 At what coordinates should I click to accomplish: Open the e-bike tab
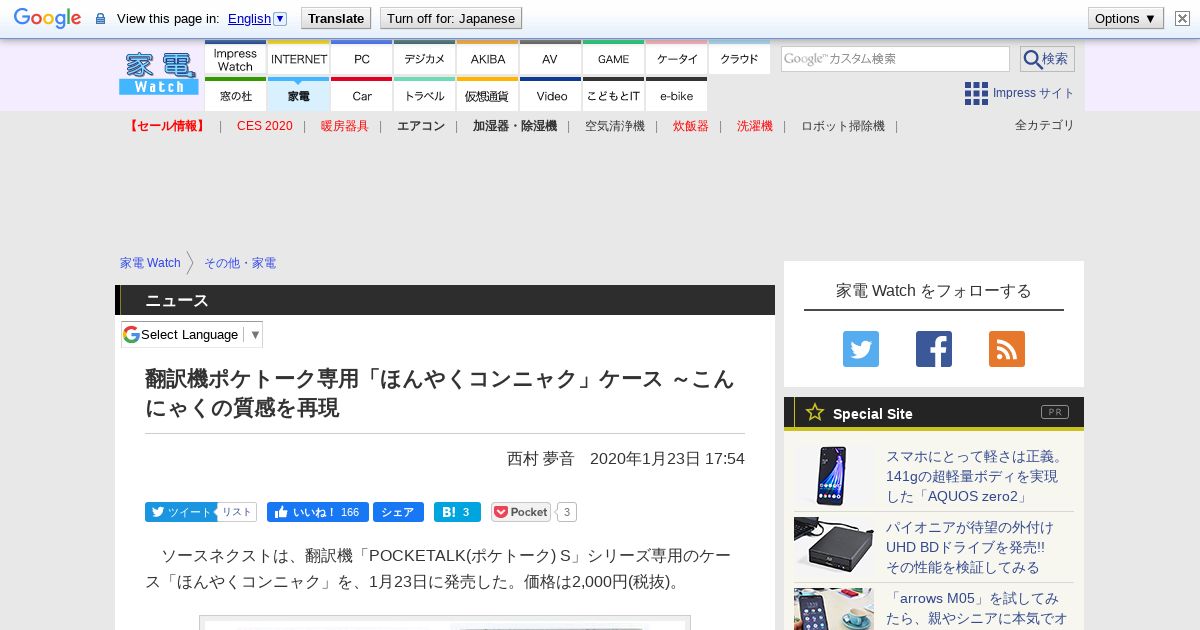tap(676, 95)
